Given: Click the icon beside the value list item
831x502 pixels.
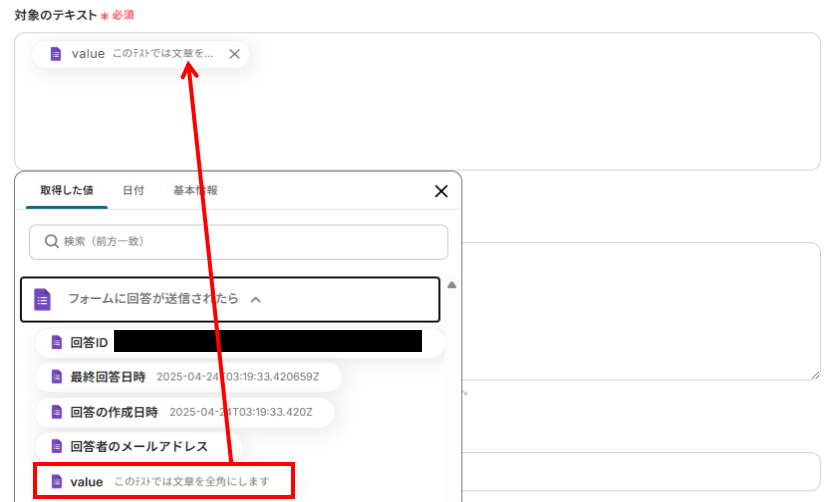Looking at the screenshot, I should (x=57, y=481).
